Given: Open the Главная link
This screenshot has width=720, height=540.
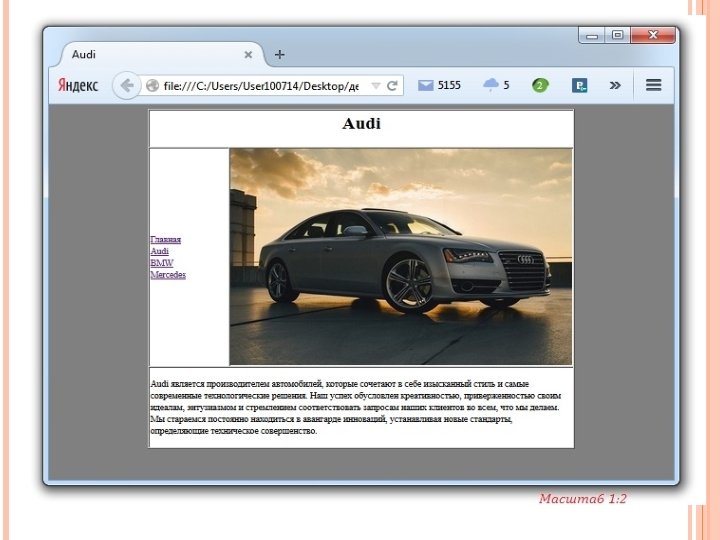Looking at the screenshot, I should pos(166,240).
